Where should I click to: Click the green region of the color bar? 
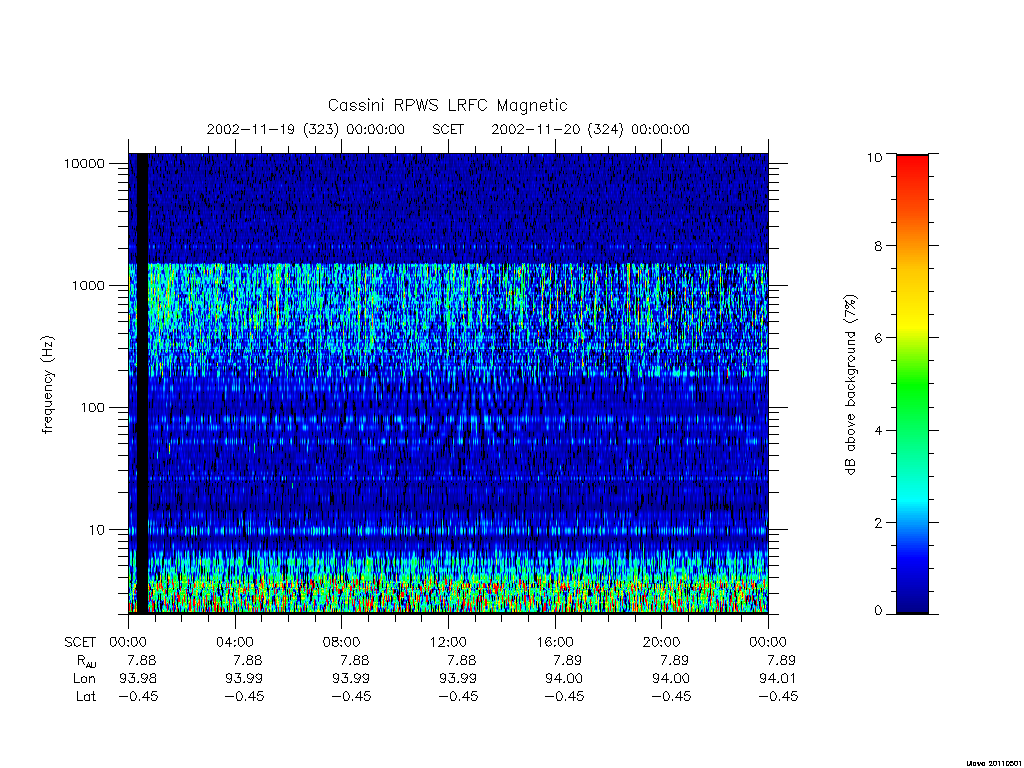point(912,384)
